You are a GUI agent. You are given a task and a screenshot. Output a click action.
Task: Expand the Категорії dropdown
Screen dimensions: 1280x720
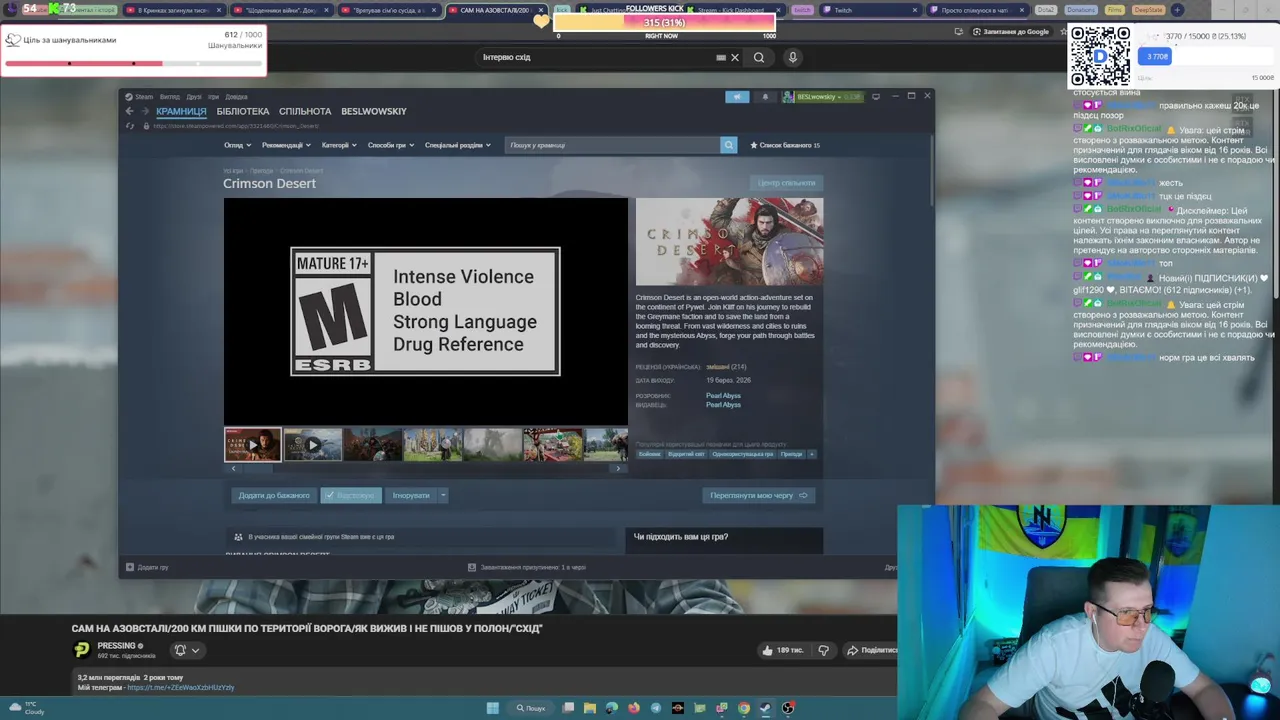[339, 145]
